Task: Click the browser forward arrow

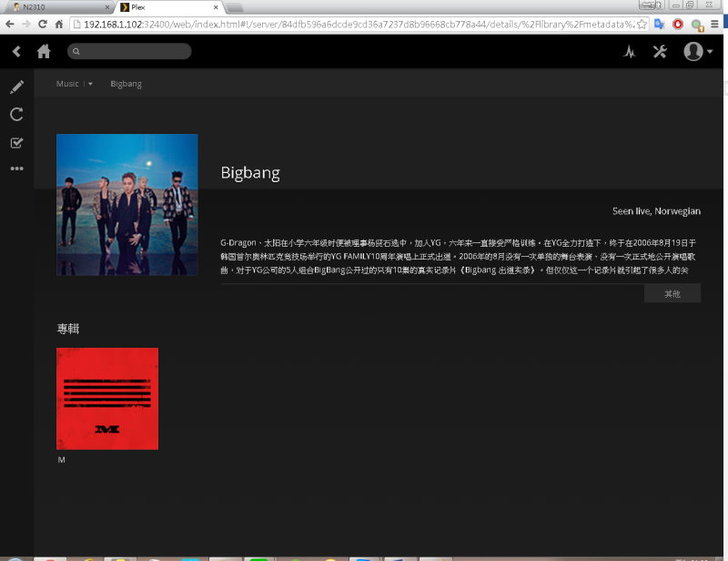Action: tap(26, 23)
